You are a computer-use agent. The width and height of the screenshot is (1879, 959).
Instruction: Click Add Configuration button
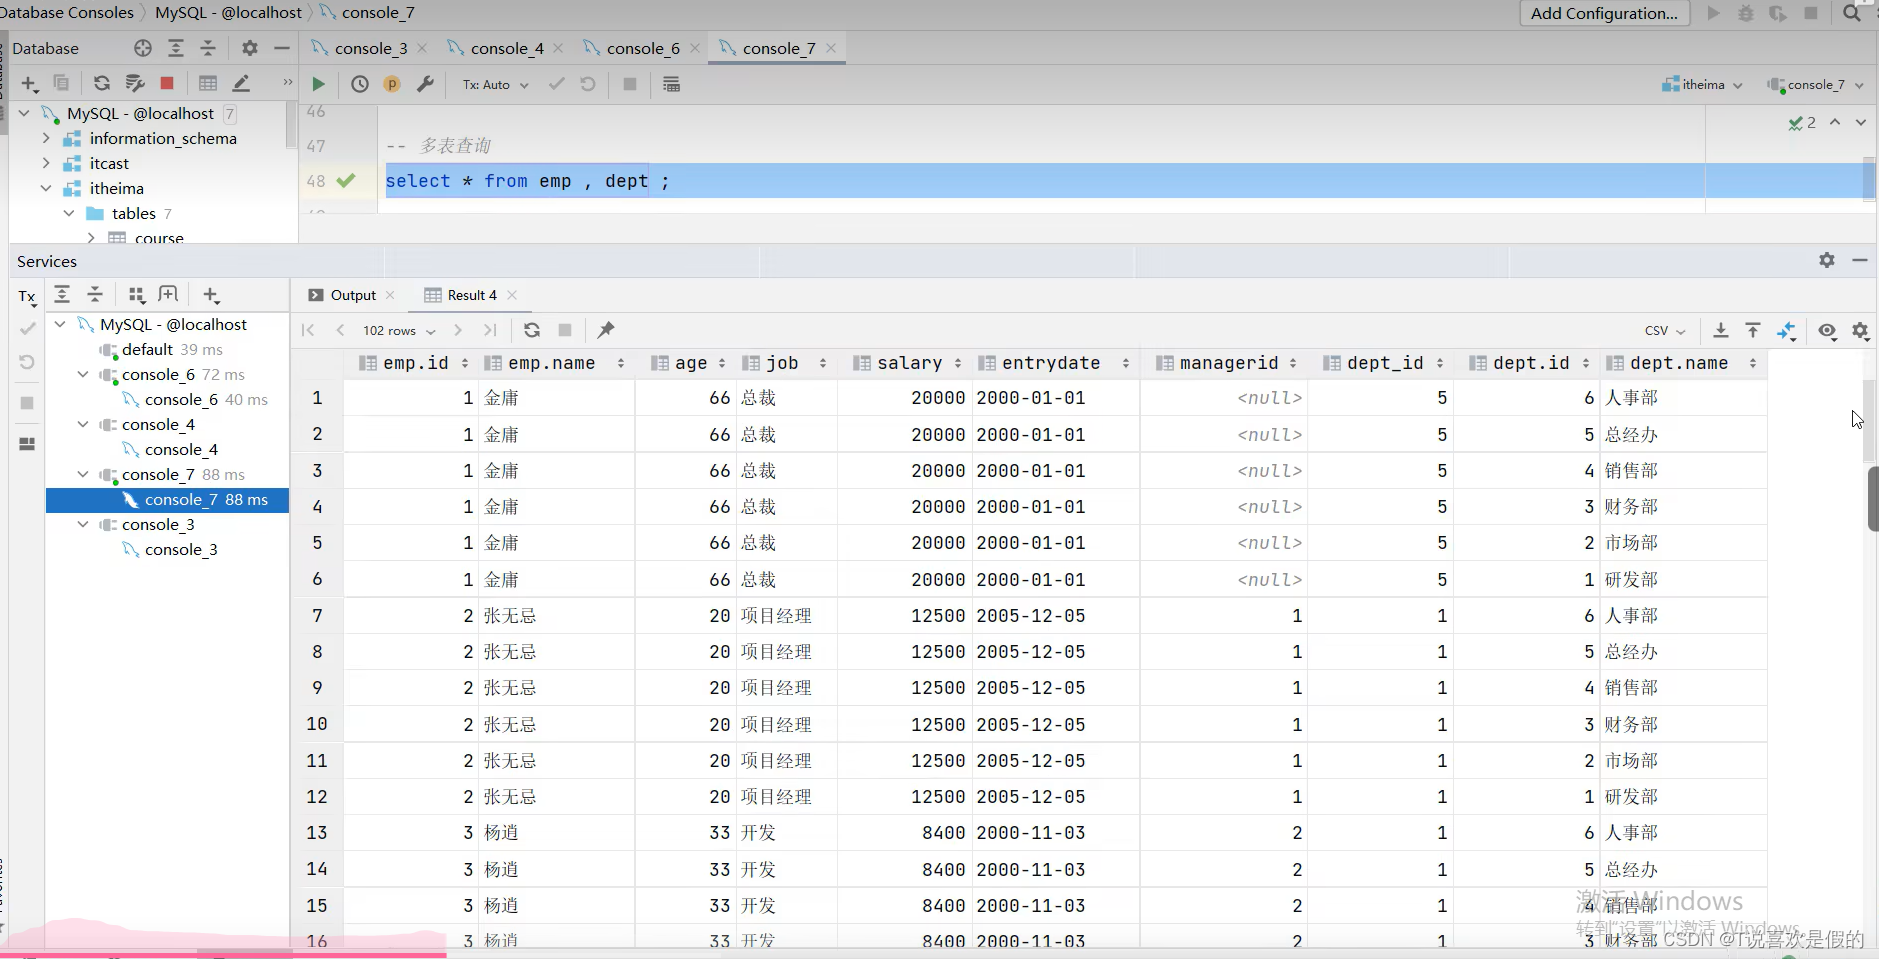point(1604,13)
